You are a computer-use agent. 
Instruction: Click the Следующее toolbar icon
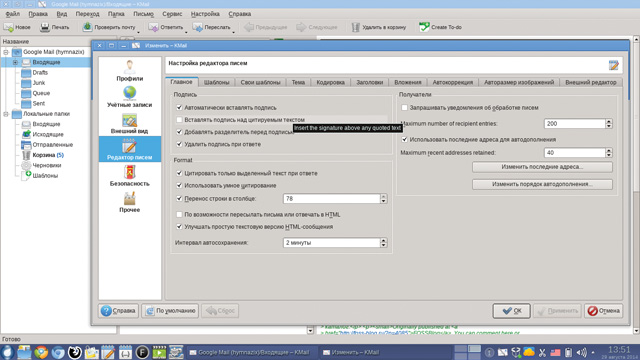coord(301,27)
